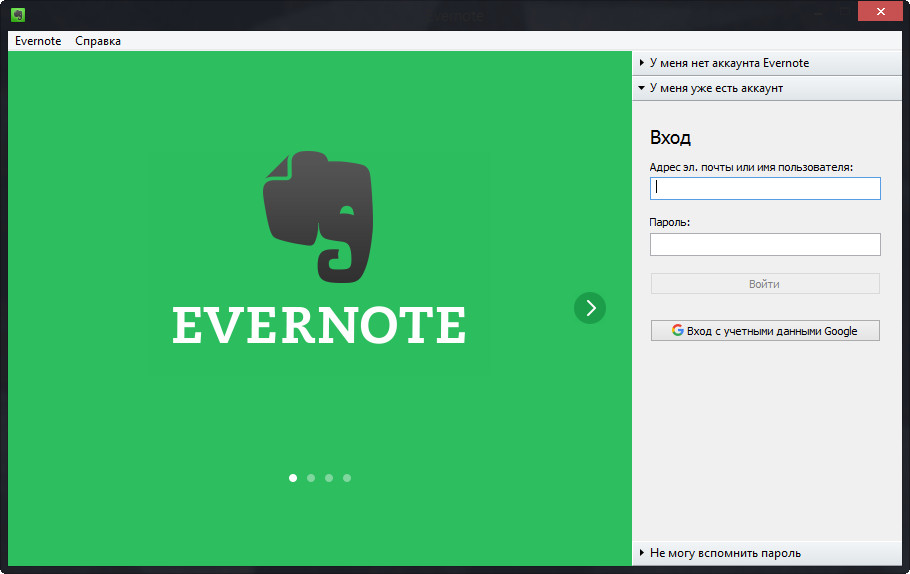This screenshot has width=910, height=574.
Task: Click the Evernote app icon in title bar
Action: tap(18, 14)
